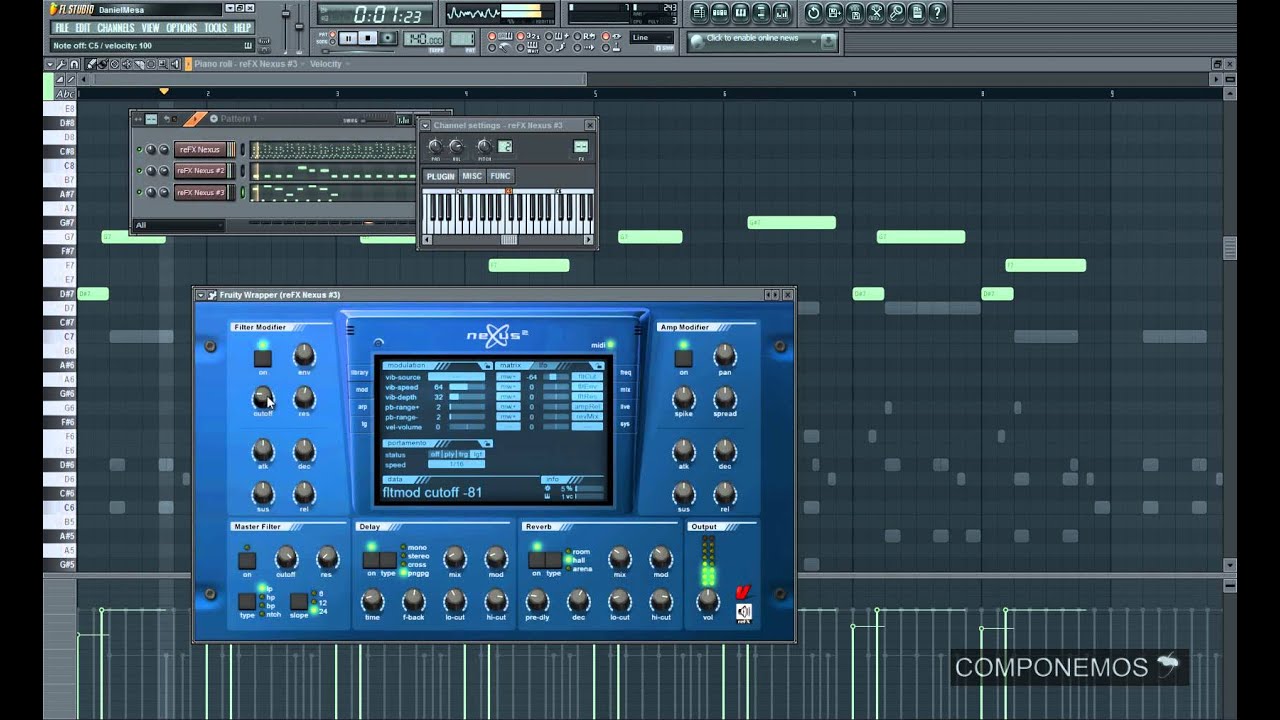Click the Filter Modifier res knob

(304, 397)
